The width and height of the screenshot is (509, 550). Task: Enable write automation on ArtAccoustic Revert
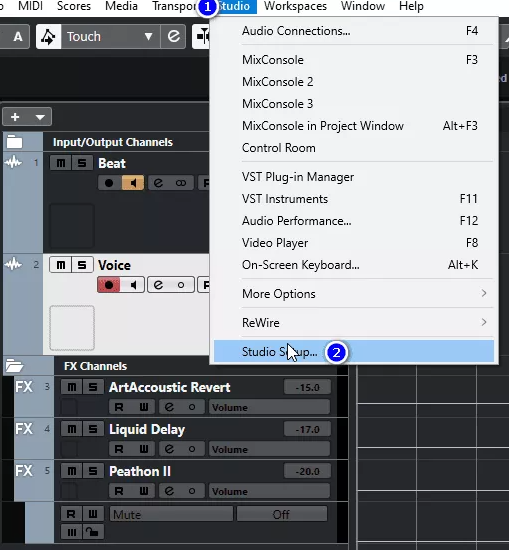(x=143, y=407)
